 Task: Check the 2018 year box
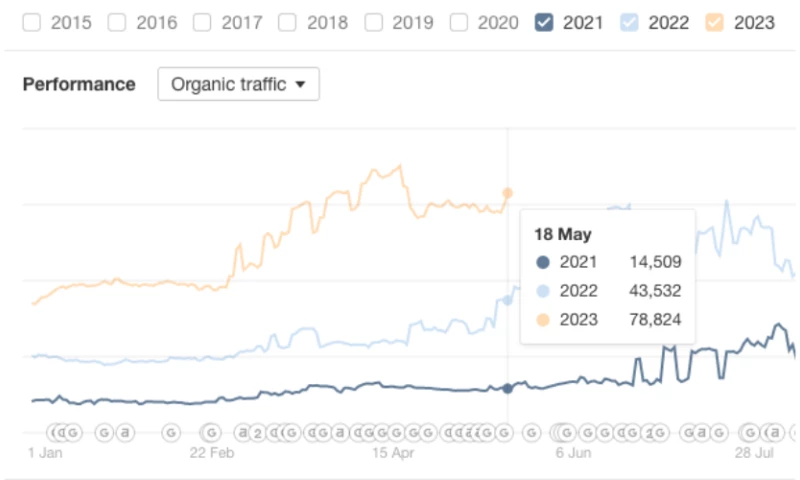(288, 22)
